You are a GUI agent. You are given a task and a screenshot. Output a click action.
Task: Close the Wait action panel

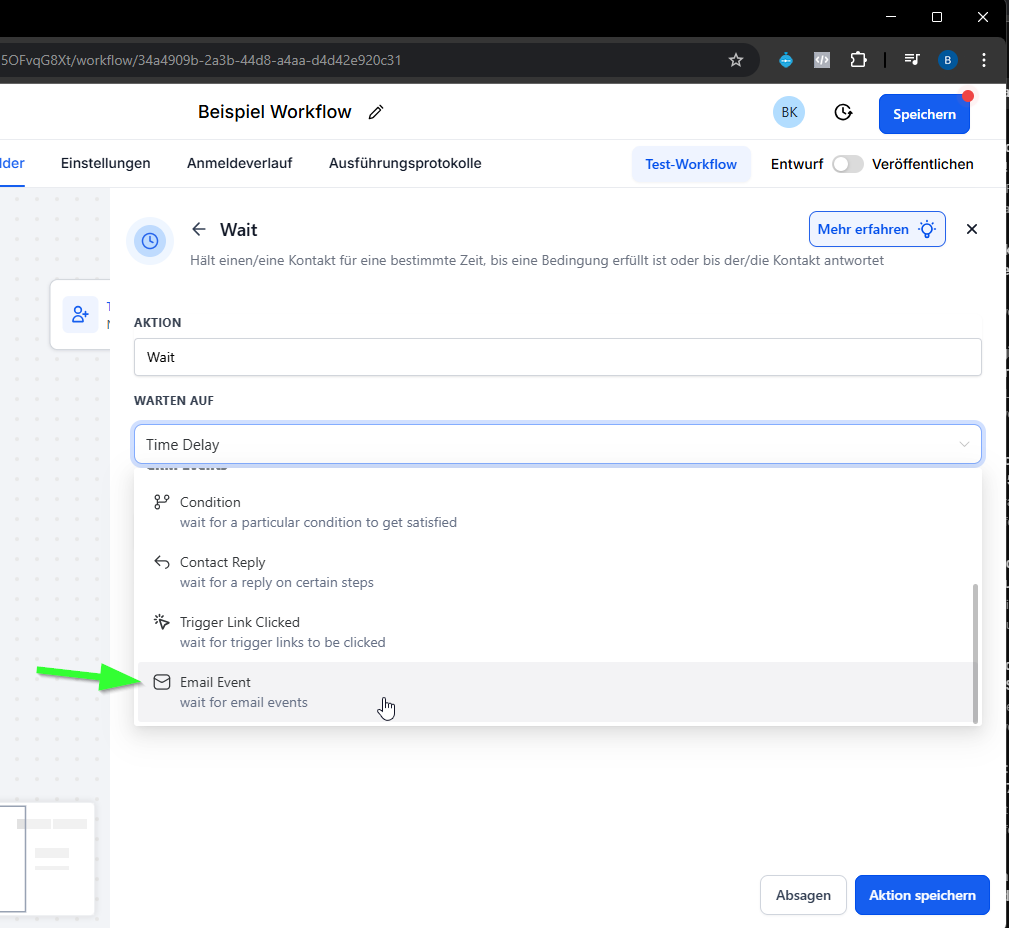point(972,229)
